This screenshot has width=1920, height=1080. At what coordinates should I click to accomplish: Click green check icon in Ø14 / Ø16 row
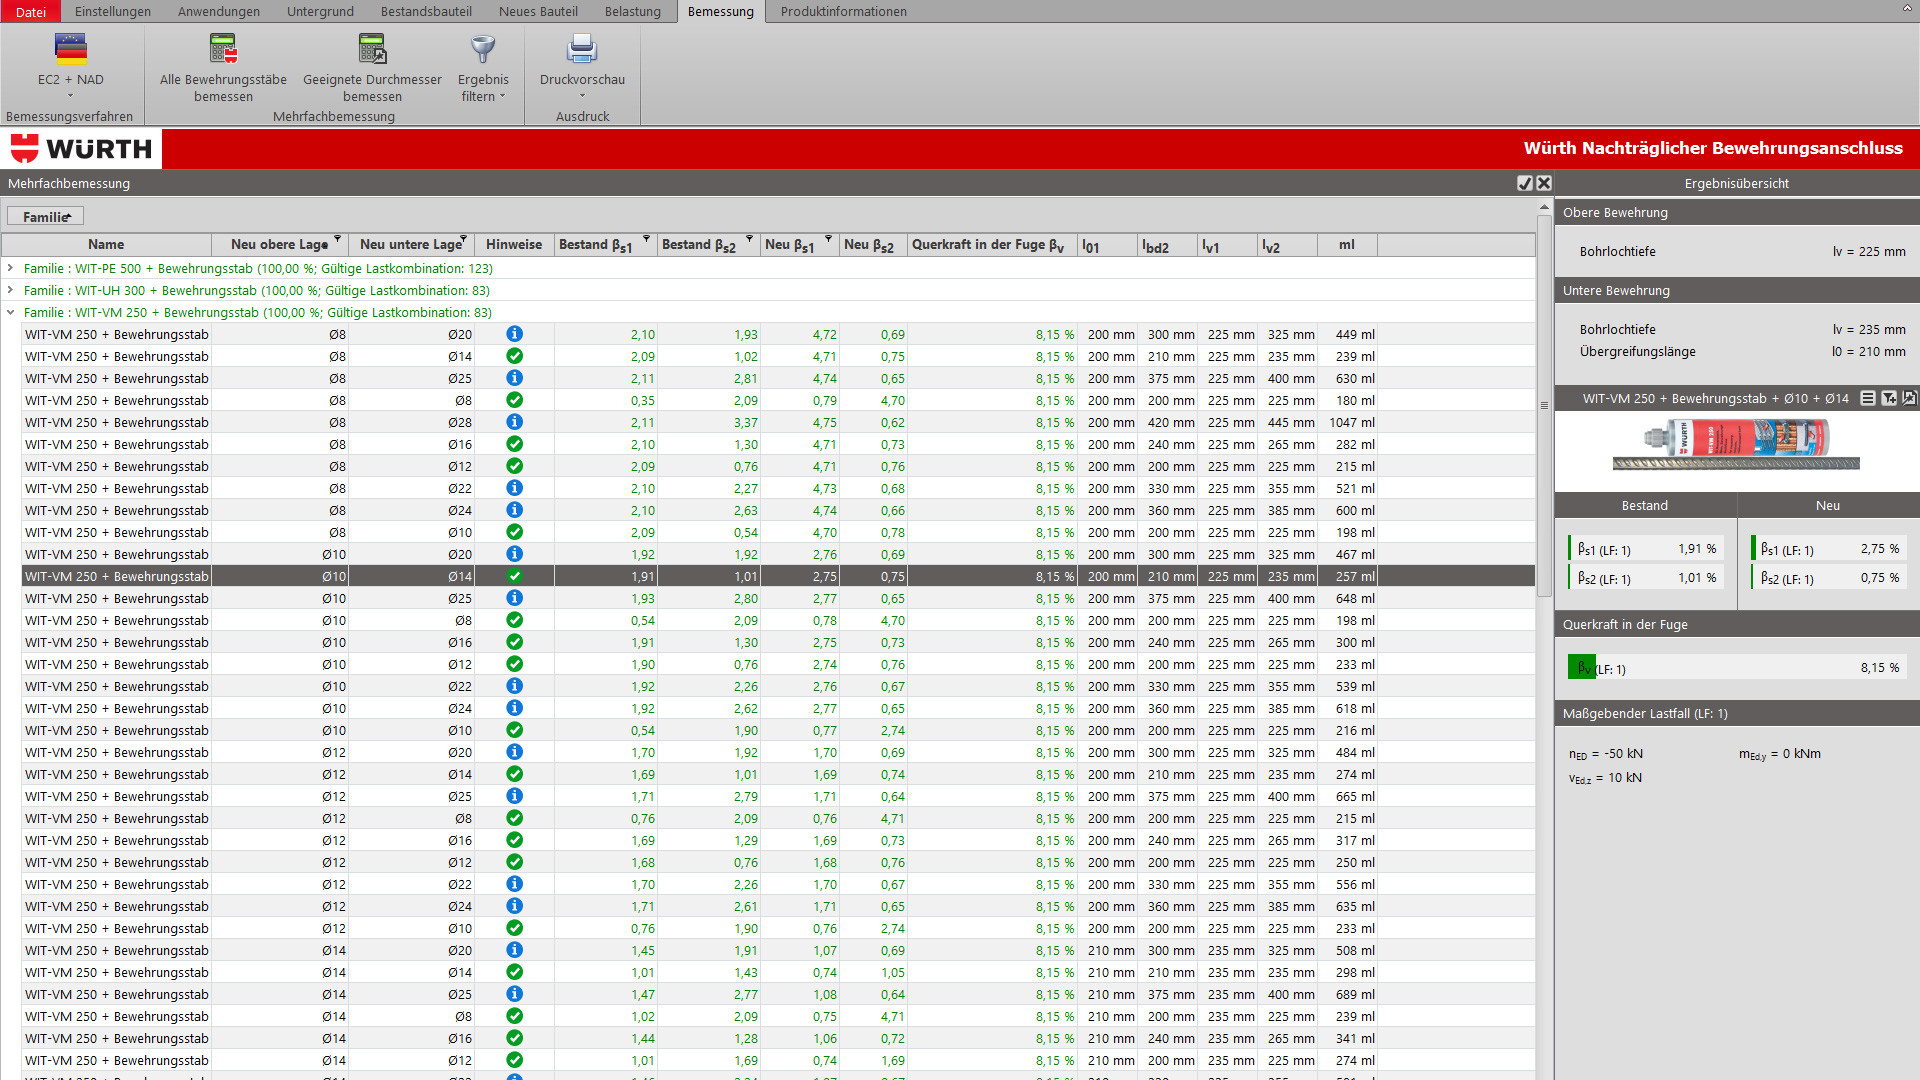[x=514, y=1038]
